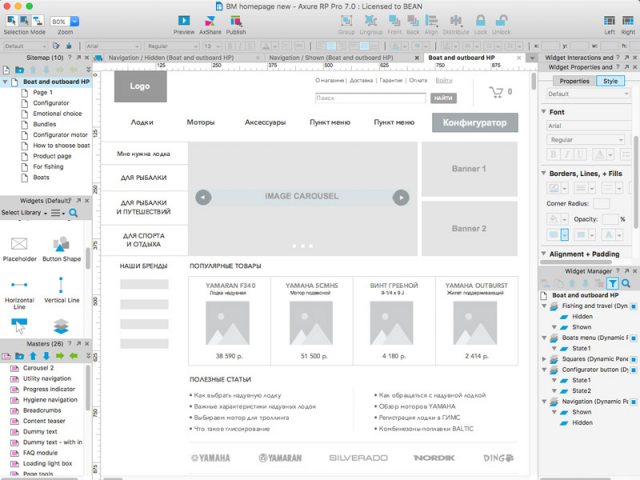
Task: Open the font color picker in Style panel
Action: [x=602, y=154]
